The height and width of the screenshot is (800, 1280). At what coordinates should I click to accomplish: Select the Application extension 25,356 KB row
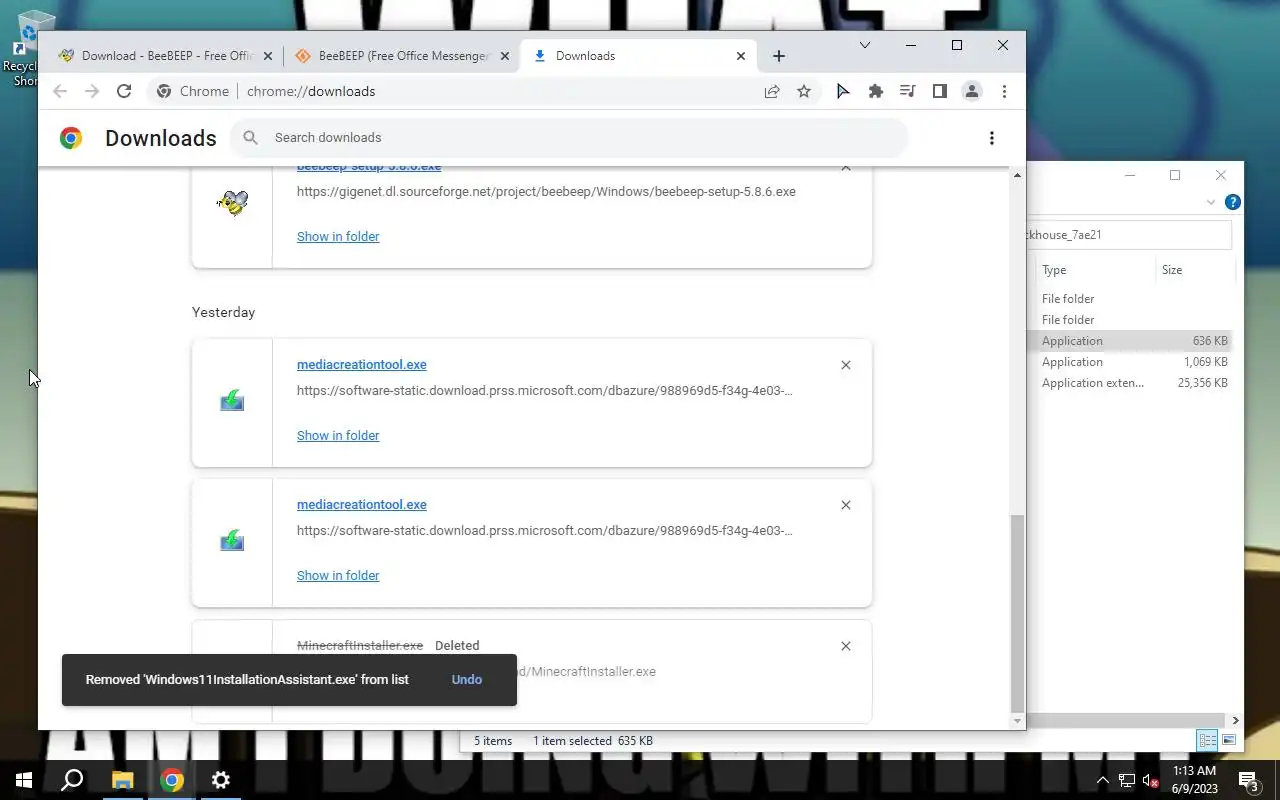[1131, 383]
